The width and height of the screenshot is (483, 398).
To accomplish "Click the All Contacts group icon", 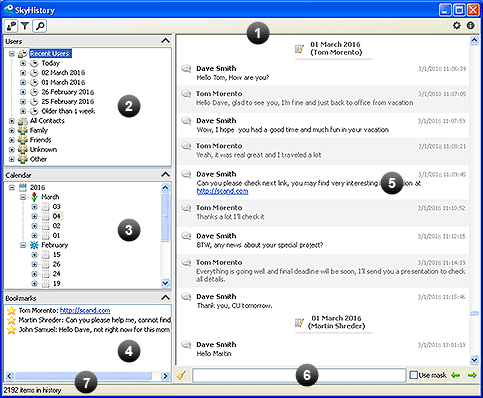I will click(23, 121).
